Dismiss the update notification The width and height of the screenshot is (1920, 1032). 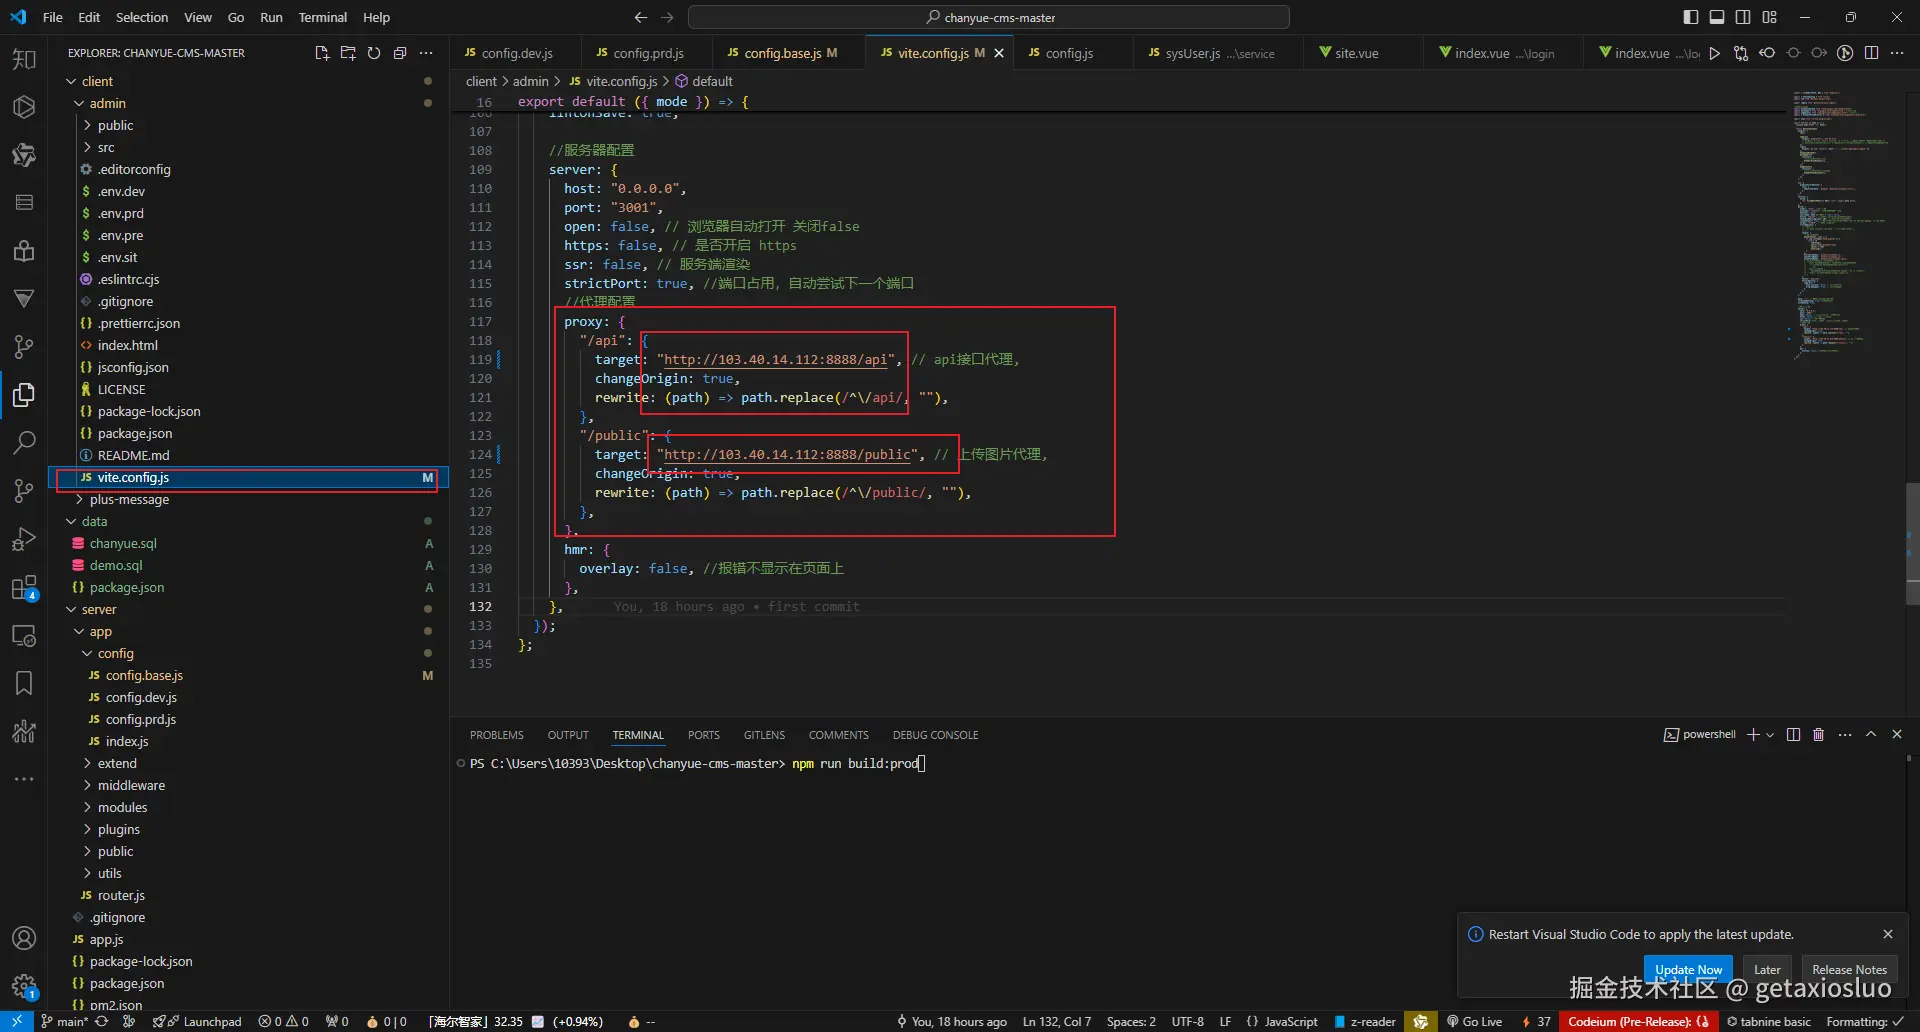(1888, 934)
